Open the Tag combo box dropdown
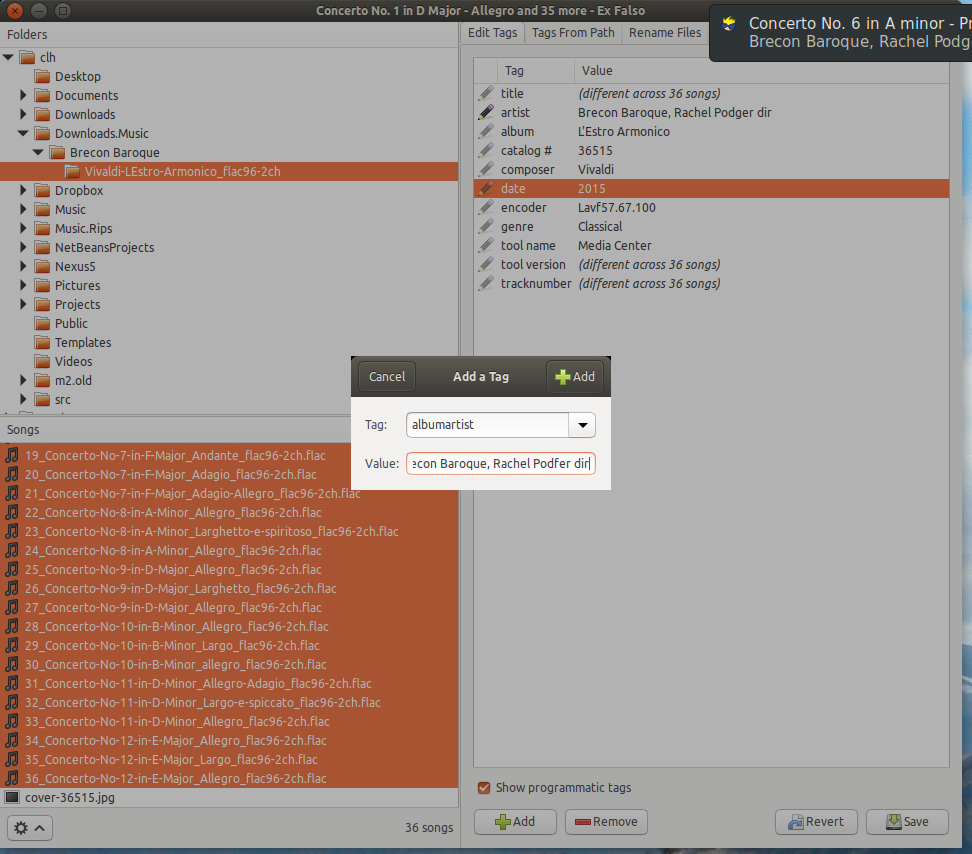The height and width of the screenshot is (854, 972). 582,425
